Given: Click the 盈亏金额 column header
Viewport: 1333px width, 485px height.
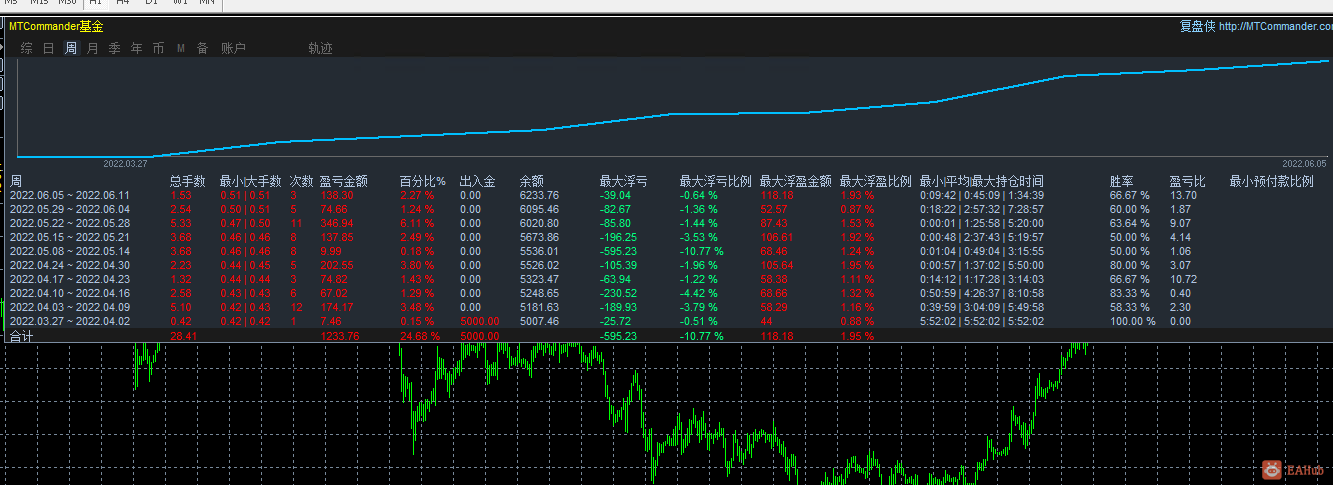Looking at the screenshot, I should click(344, 182).
